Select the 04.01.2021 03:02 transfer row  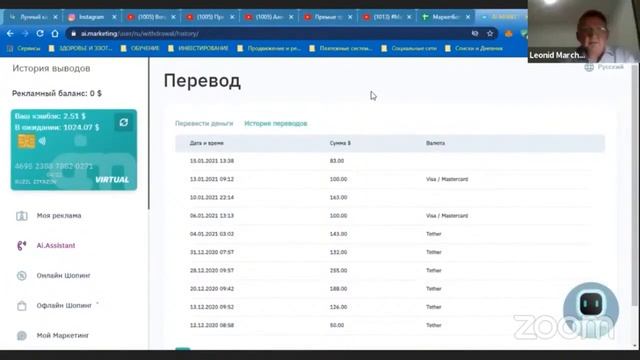tap(390, 234)
